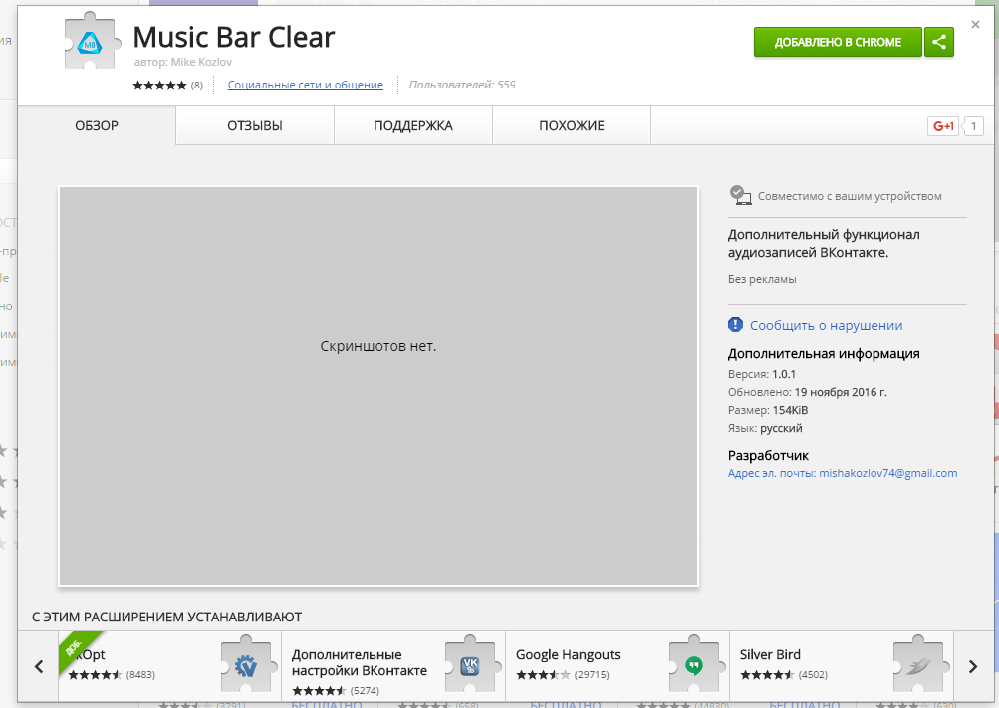Show next related extensions with right arrow
Screen dimensions: 999x708
pyautogui.click(x=972, y=666)
